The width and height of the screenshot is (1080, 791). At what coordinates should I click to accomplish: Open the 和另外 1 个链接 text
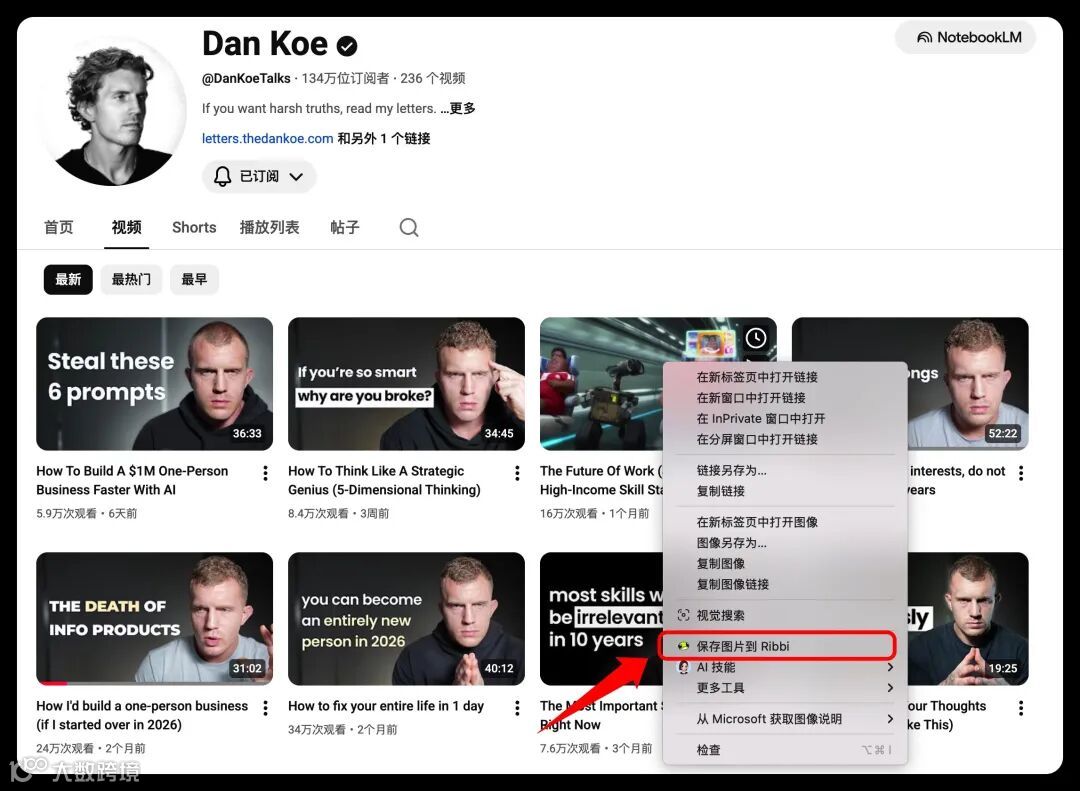(x=384, y=138)
